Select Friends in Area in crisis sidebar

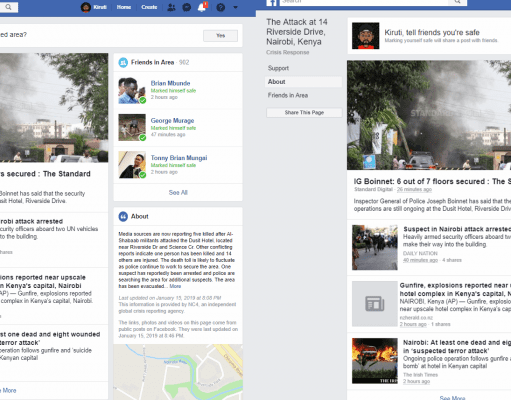[288, 95]
